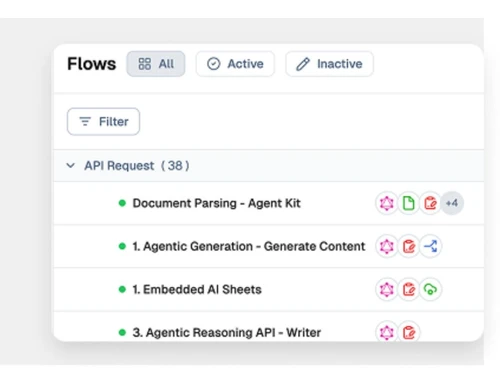Click the Flows heading
Viewport: 500px width, 375px height.
click(92, 64)
